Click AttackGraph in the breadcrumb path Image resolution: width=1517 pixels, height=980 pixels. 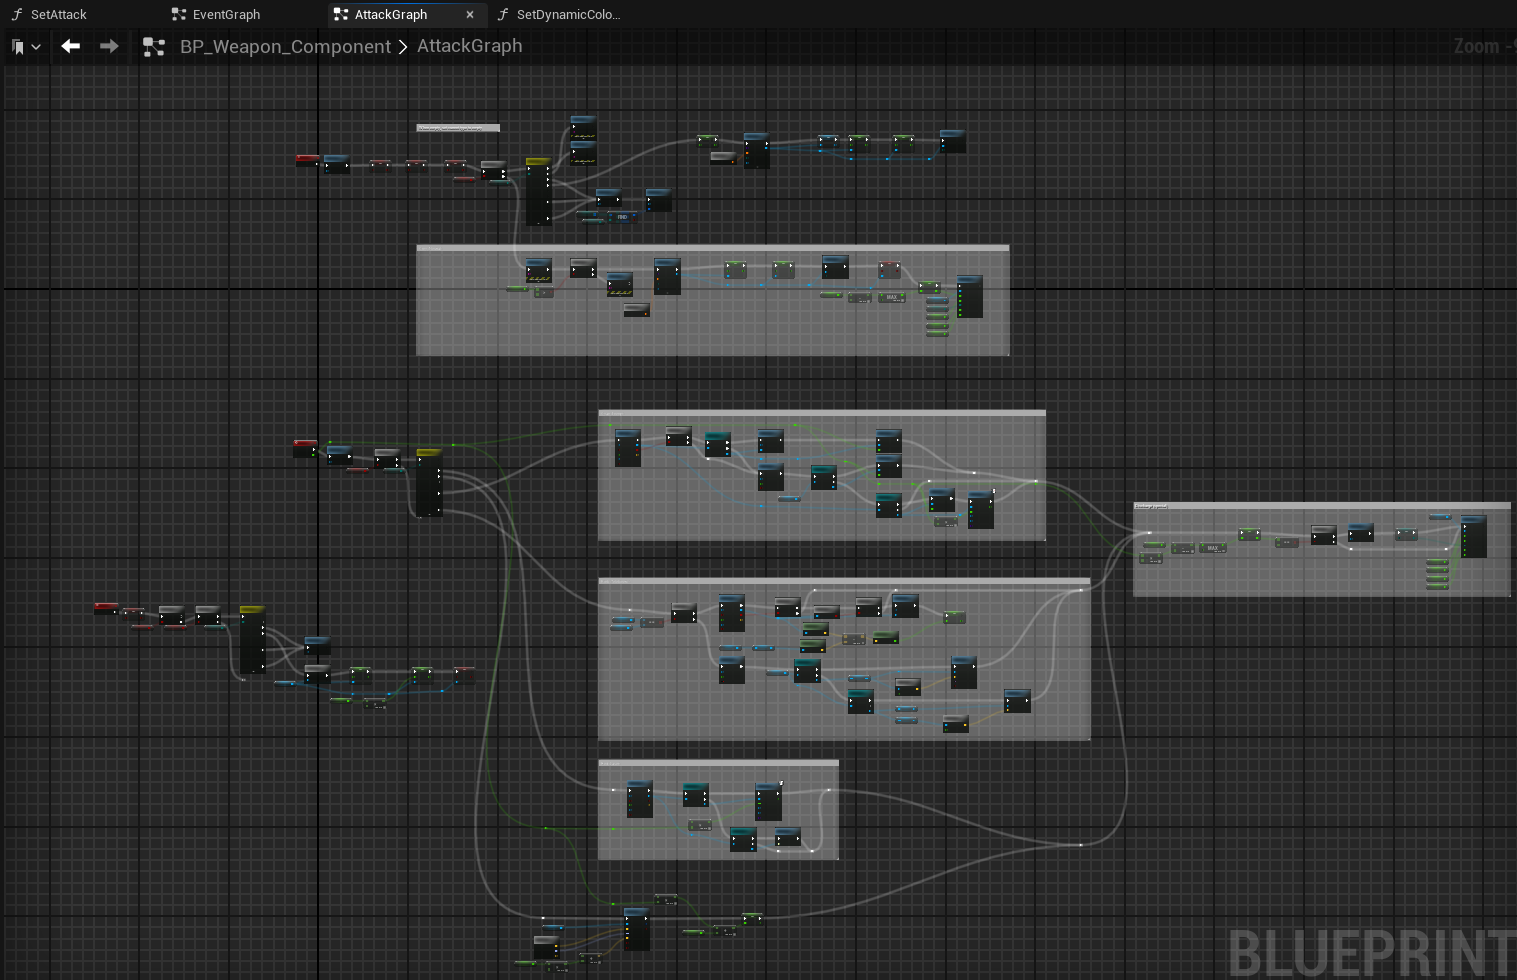469,46
